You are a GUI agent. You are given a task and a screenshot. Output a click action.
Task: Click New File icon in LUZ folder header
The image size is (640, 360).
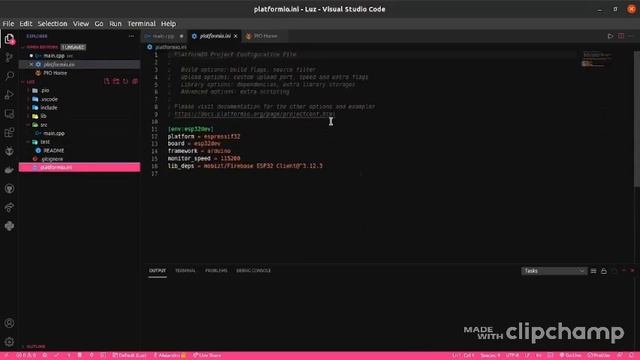[107, 82]
